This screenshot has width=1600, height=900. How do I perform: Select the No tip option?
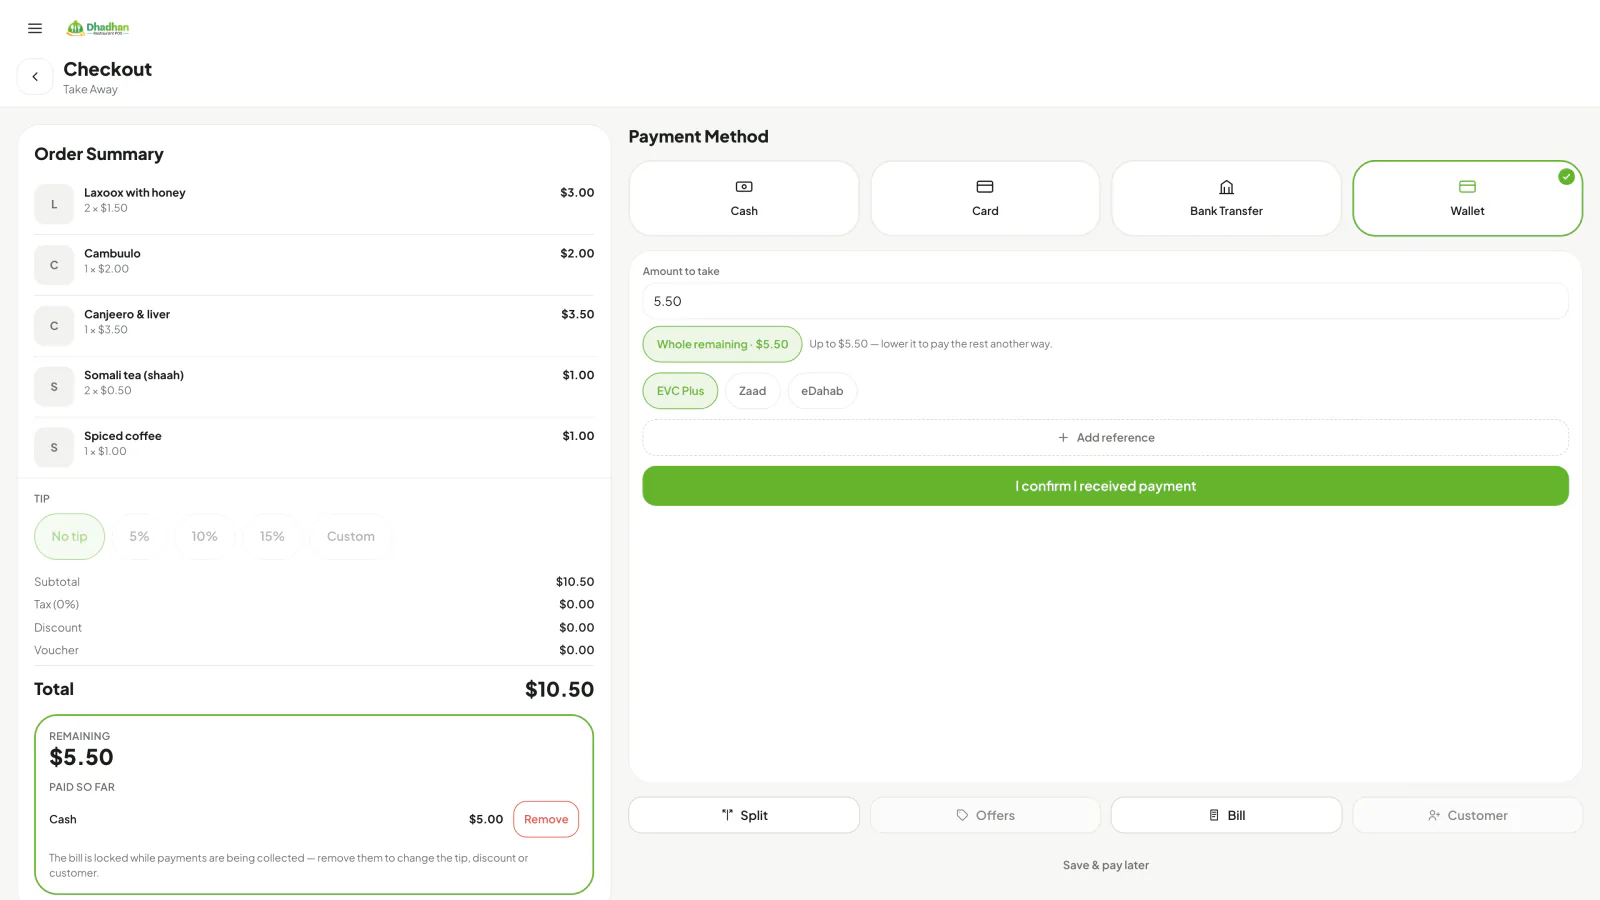(70, 537)
